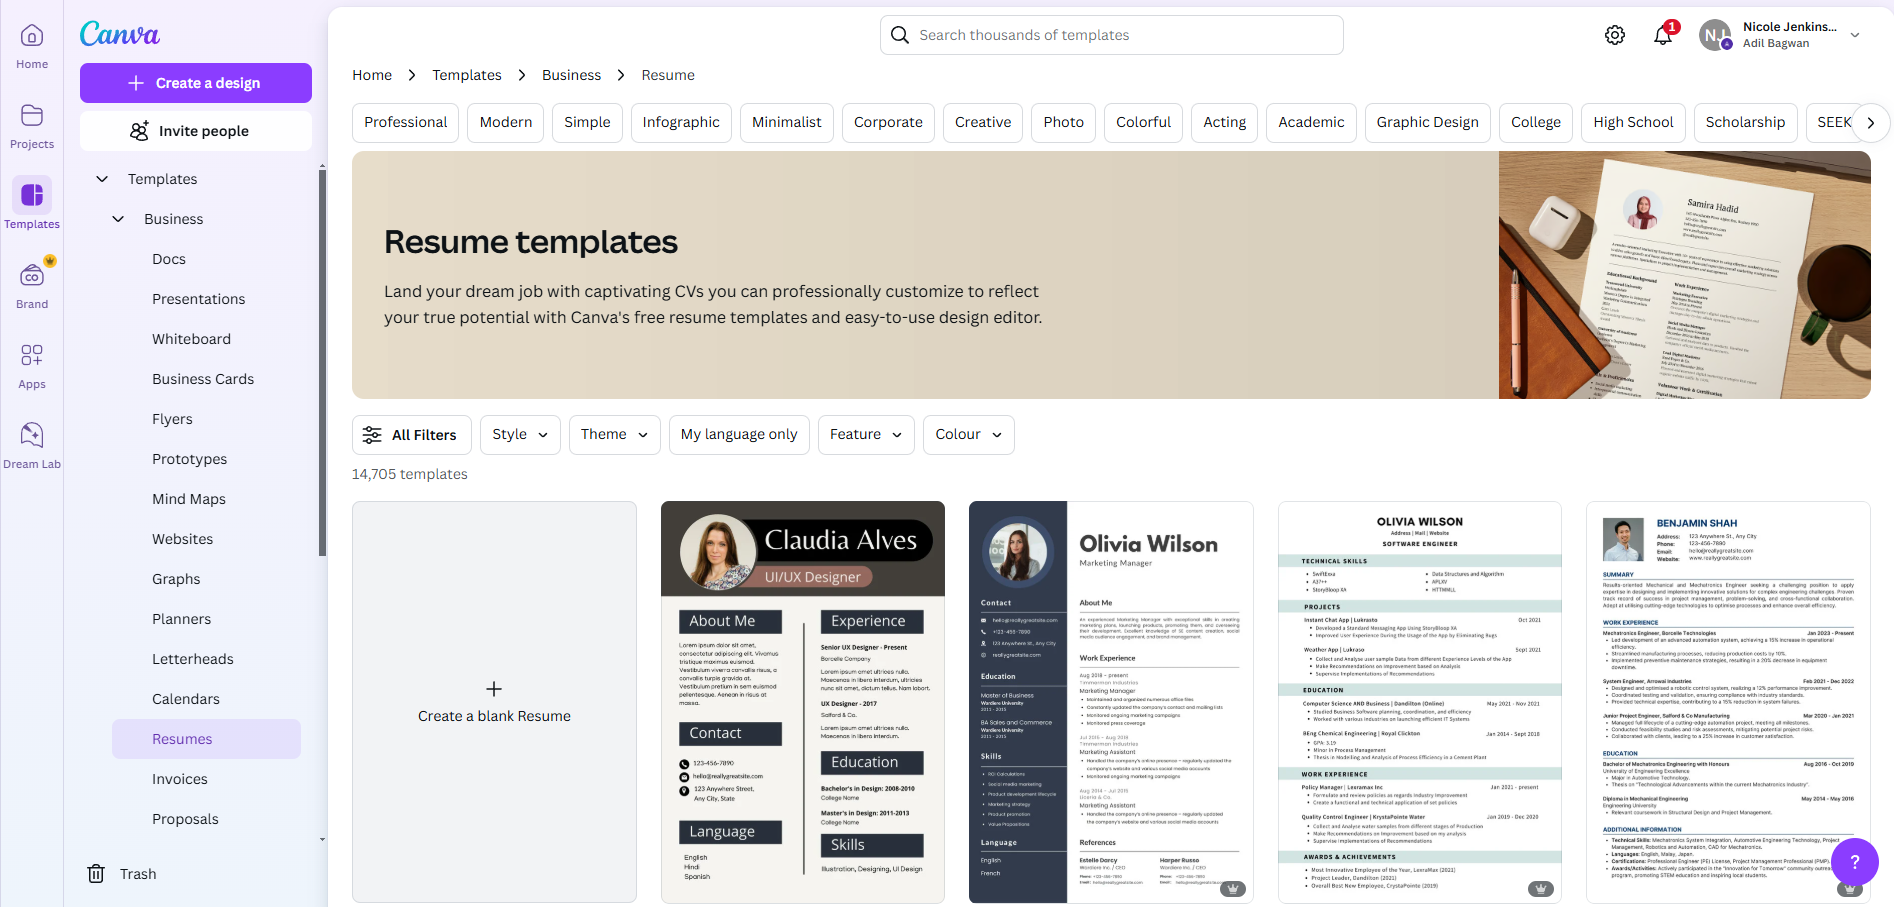Open Presentations in the sidebar tree

(x=199, y=299)
